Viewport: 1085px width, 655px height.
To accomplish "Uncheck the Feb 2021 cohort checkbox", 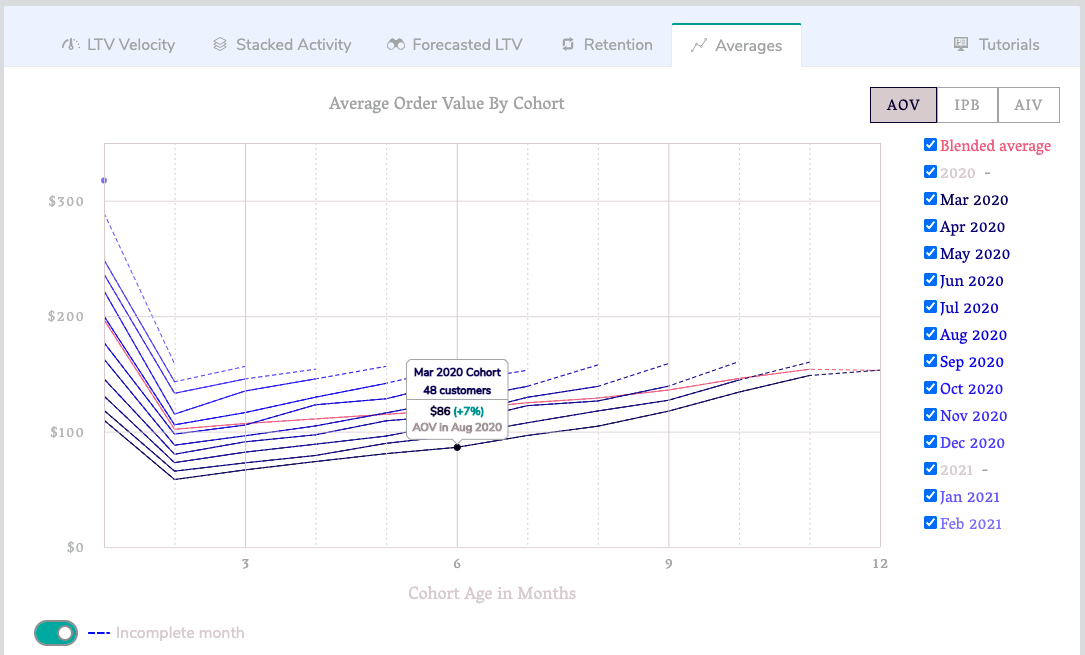I will [931, 522].
